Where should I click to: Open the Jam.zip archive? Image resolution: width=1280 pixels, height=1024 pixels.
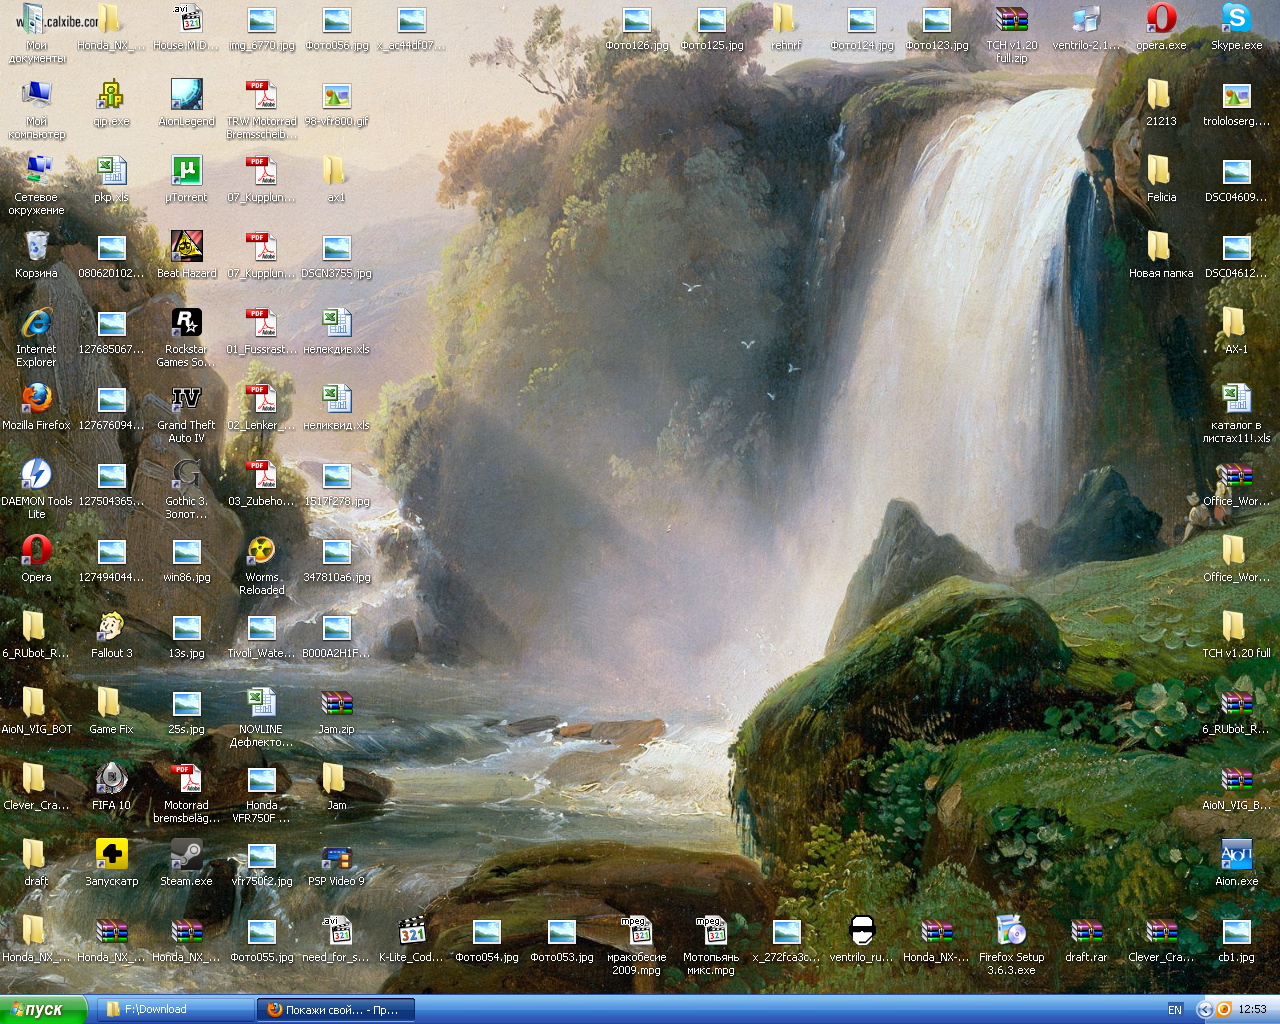[336, 704]
